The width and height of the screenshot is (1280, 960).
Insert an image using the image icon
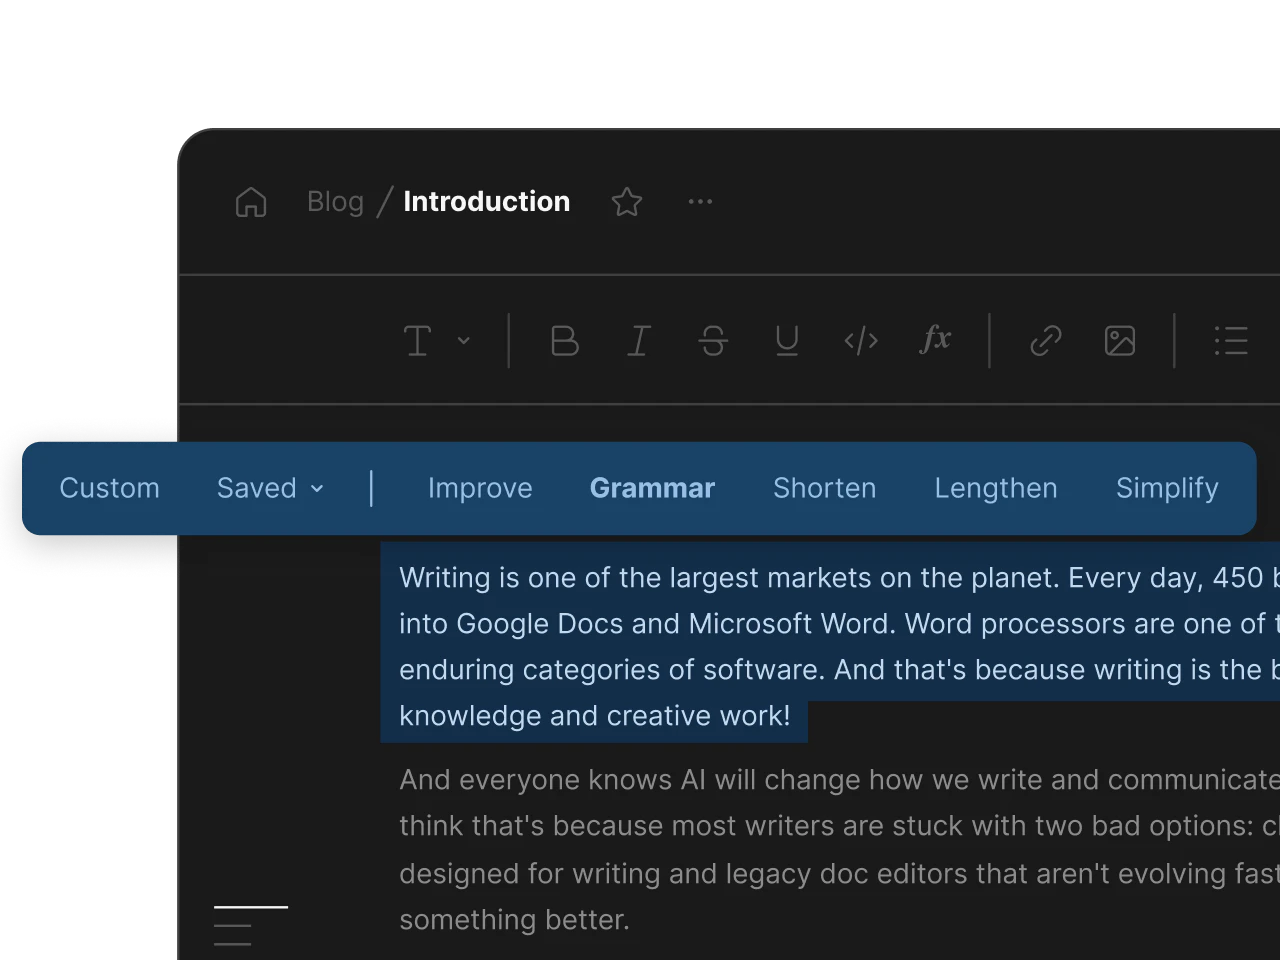coord(1120,341)
